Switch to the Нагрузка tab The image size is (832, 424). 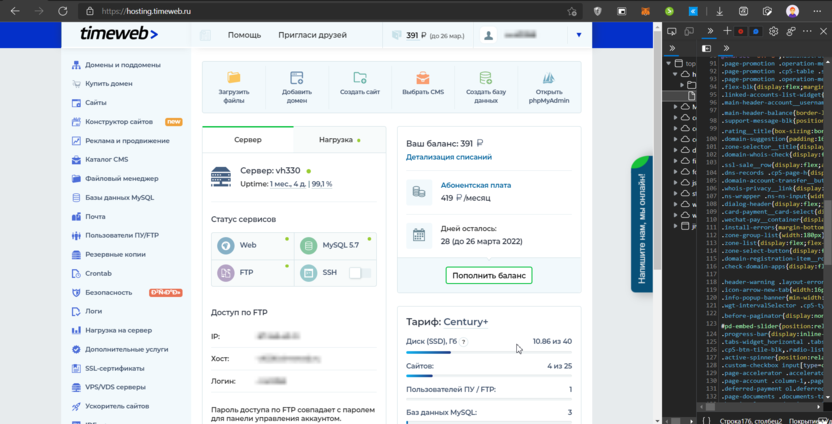[x=338, y=140]
